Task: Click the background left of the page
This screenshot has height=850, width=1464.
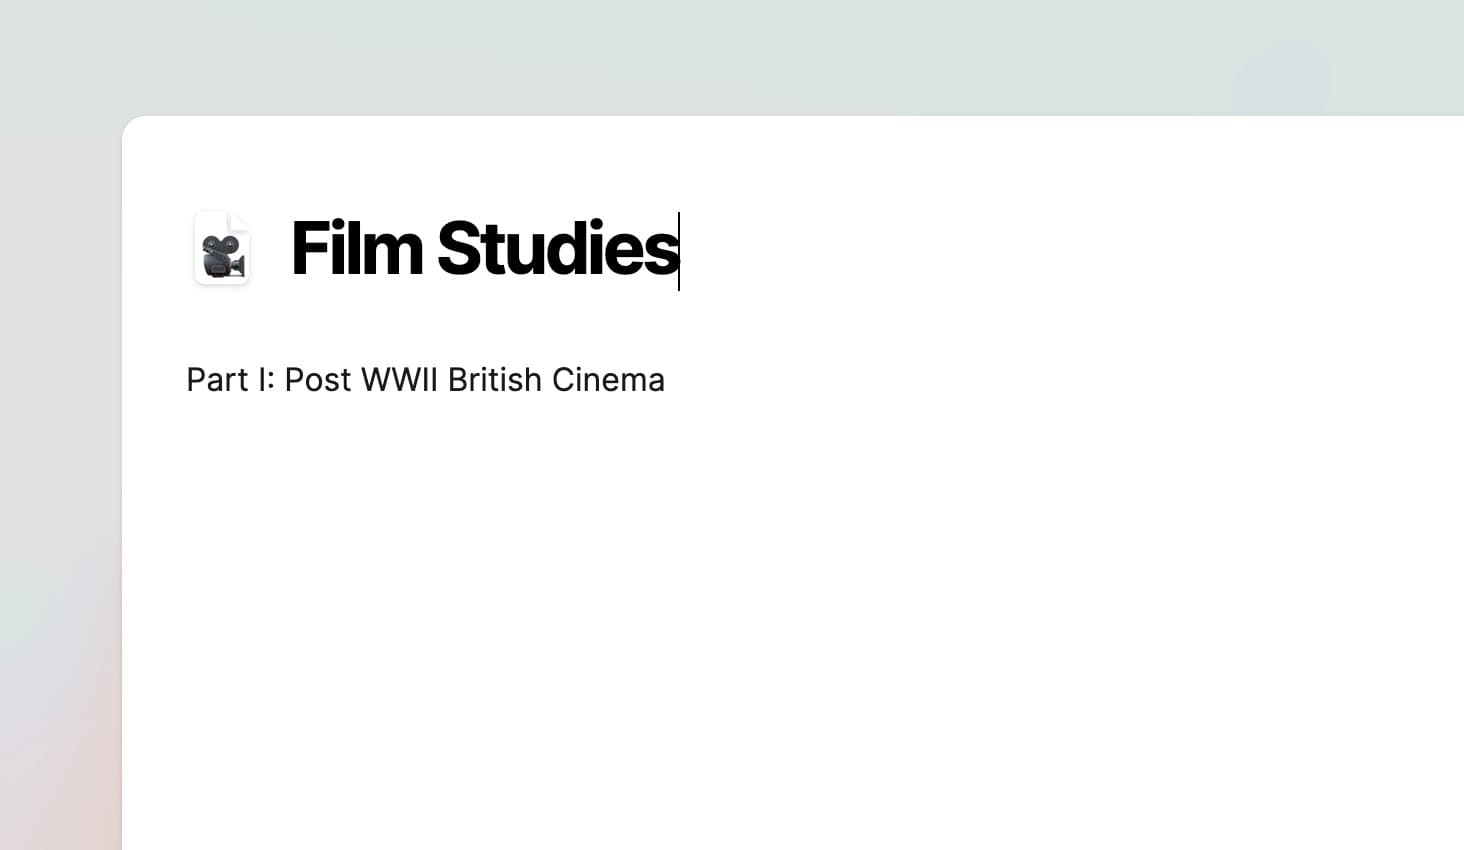Action: pos(60,450)
